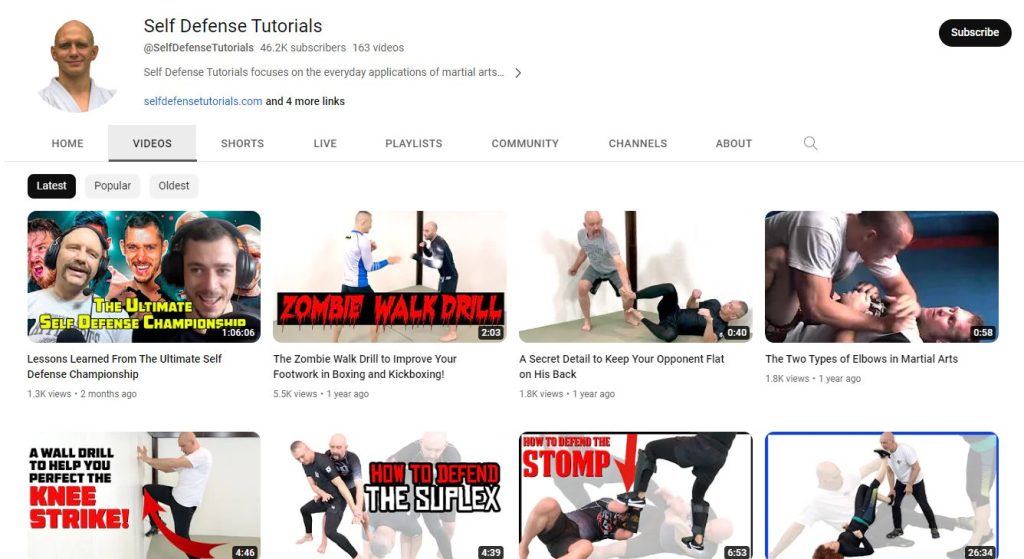This screenshot has width=1024, height=559.
Task: Open the Channels tab
Action: click(638, 143)
